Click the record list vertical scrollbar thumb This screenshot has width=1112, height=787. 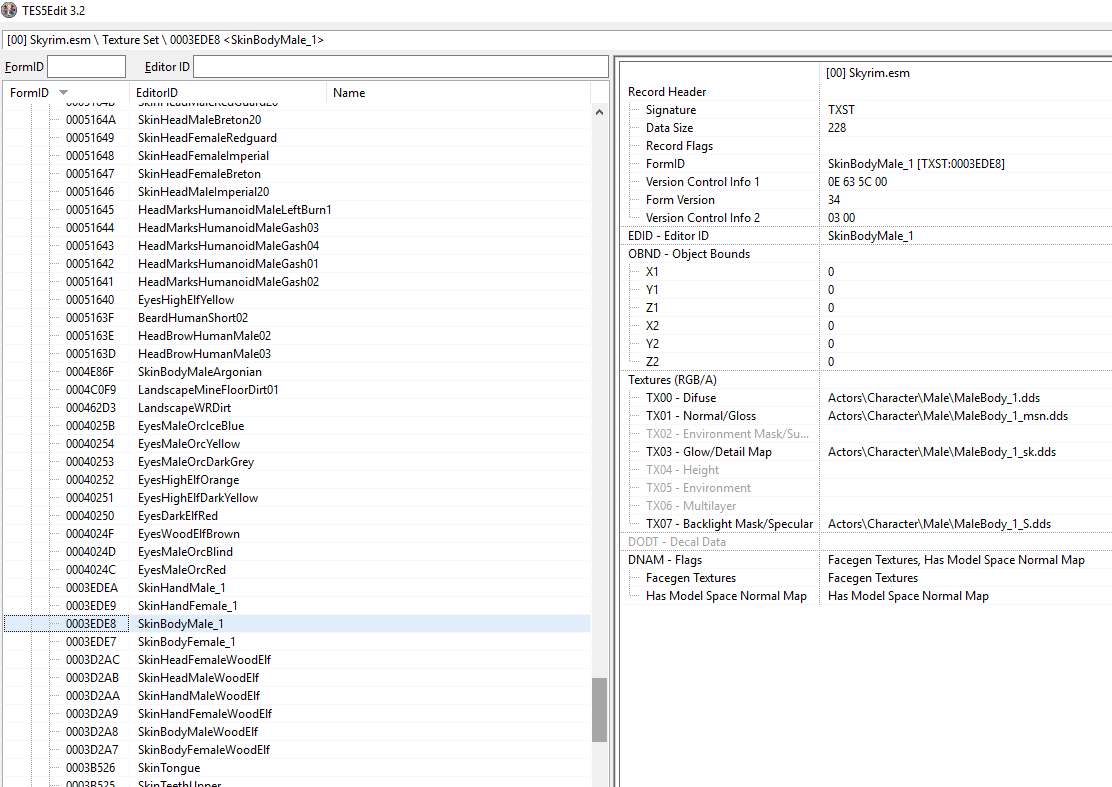[x=599, y=710]
